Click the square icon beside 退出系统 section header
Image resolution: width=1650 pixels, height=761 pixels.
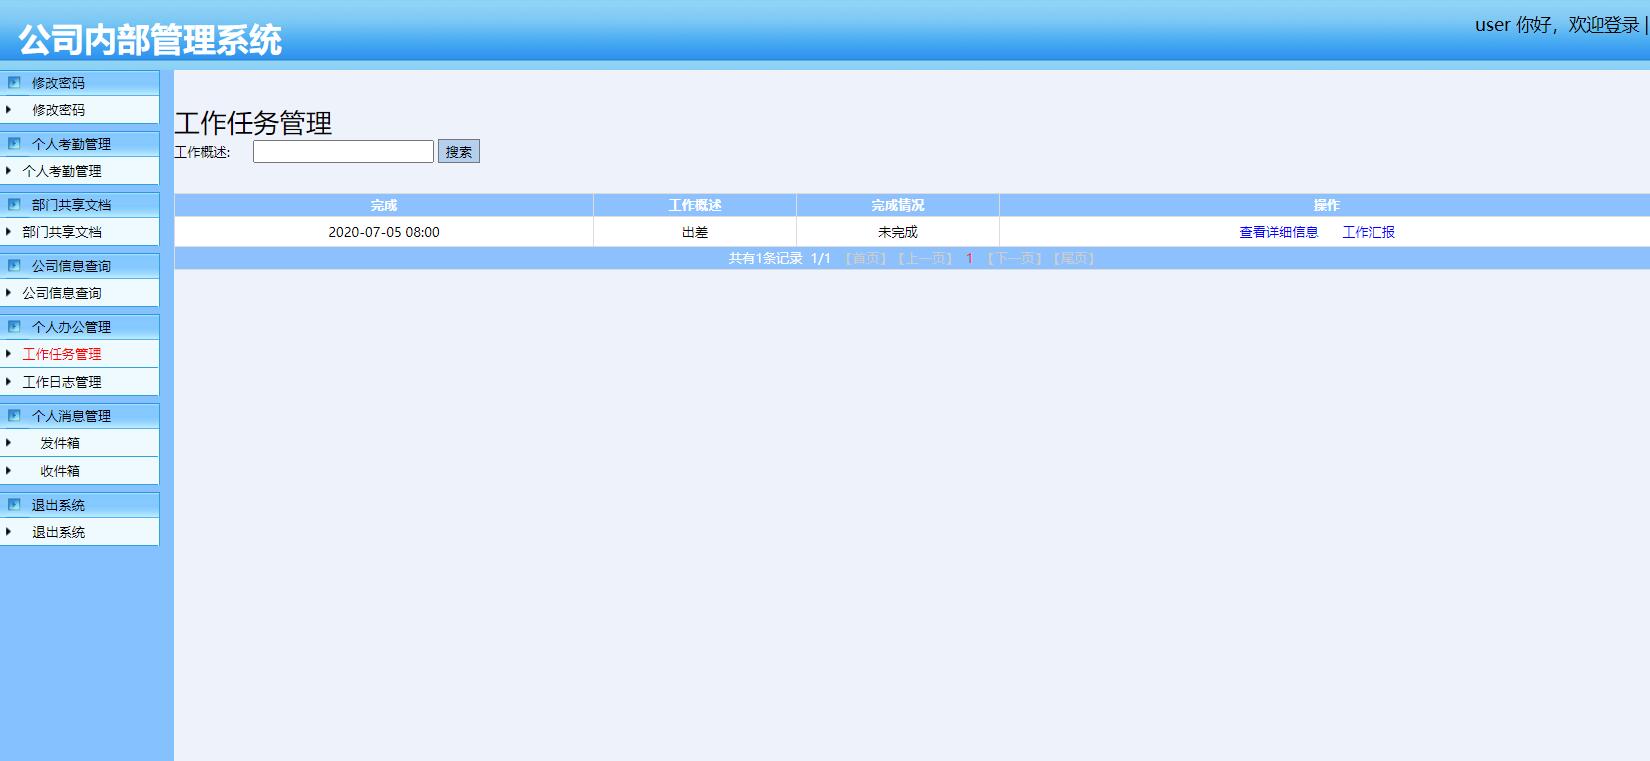(x=14, y=505)
